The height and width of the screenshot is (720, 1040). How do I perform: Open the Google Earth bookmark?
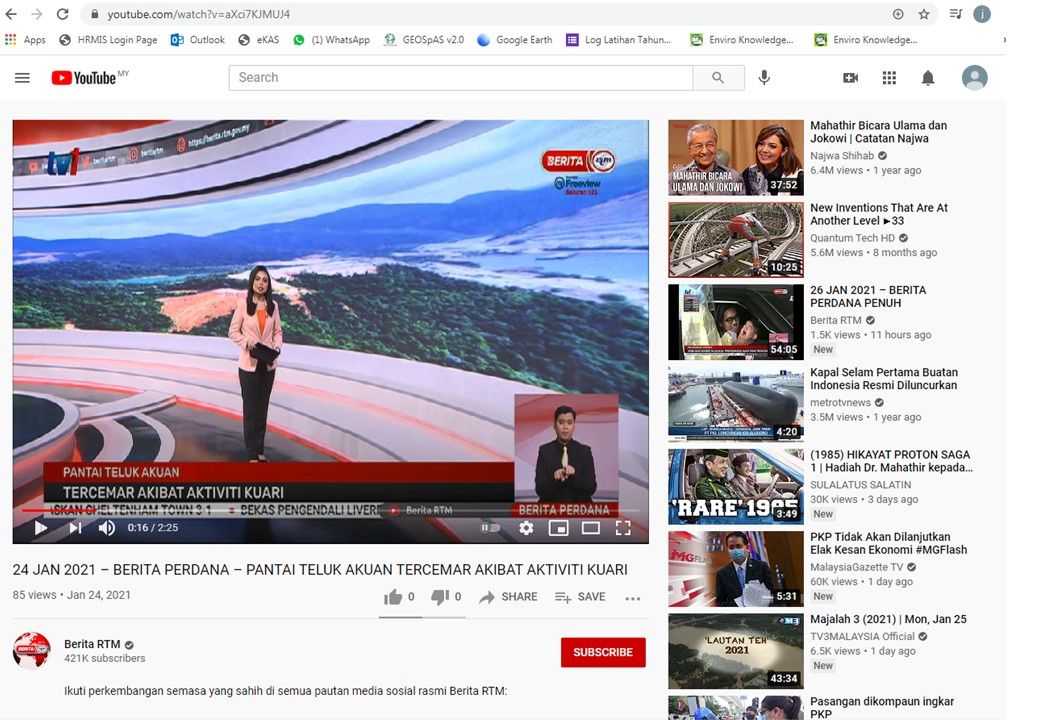(x=515, y=40)
